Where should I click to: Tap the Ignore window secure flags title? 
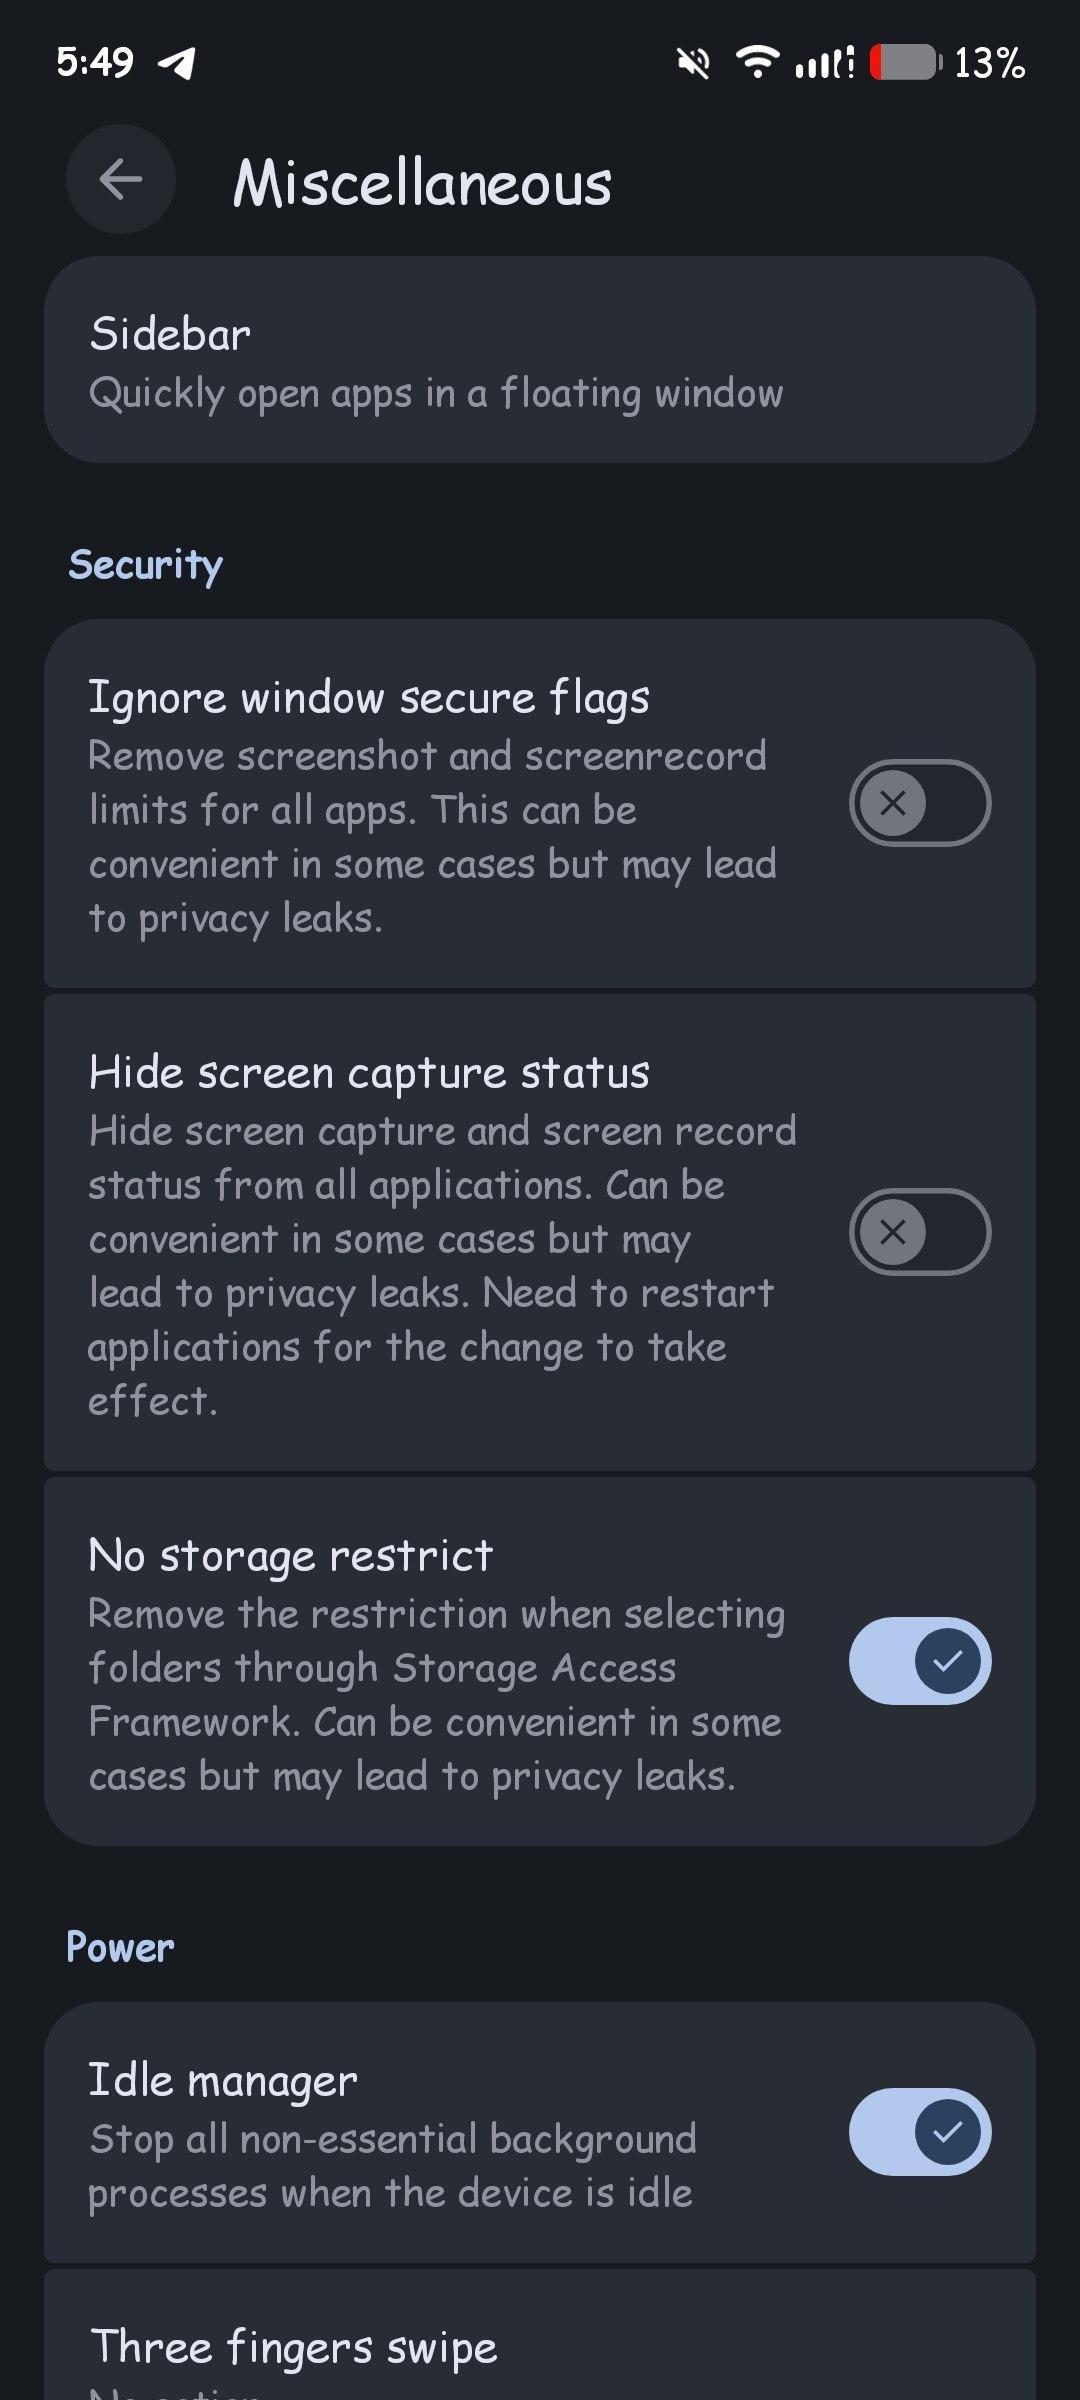tap(369, 698)
